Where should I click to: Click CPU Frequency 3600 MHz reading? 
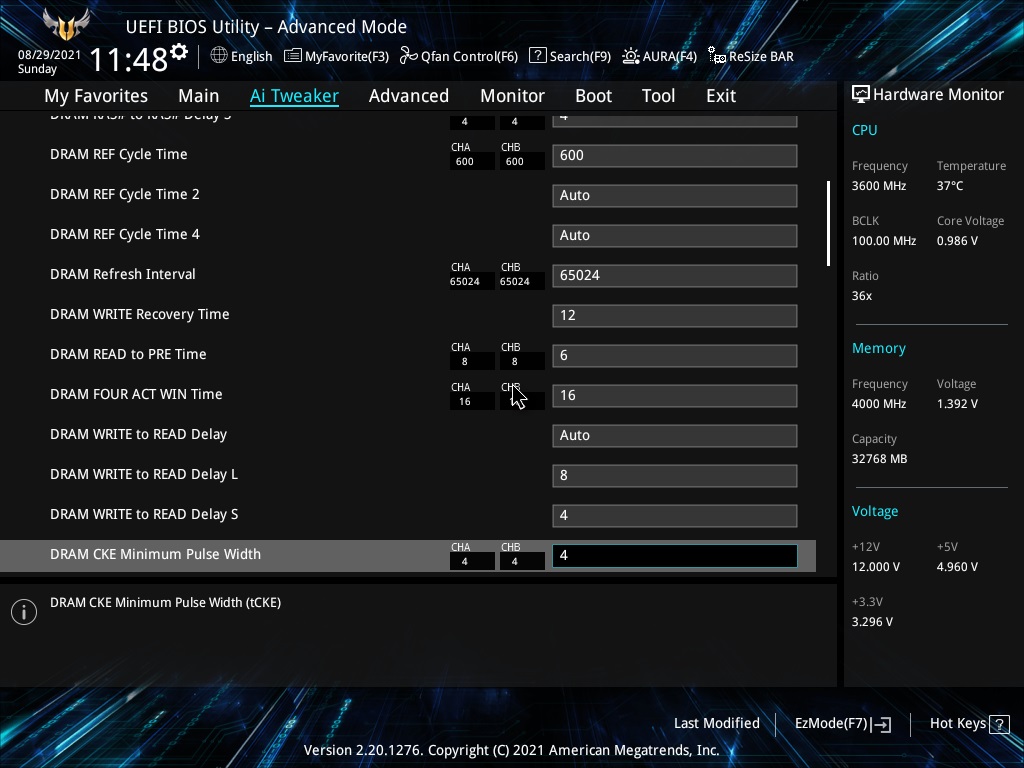click(879, 186)
